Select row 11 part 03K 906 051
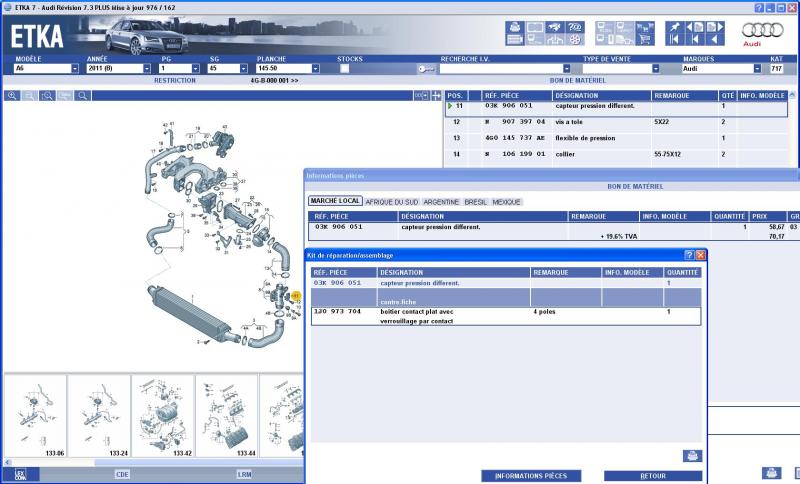 (x=616, y=109)
